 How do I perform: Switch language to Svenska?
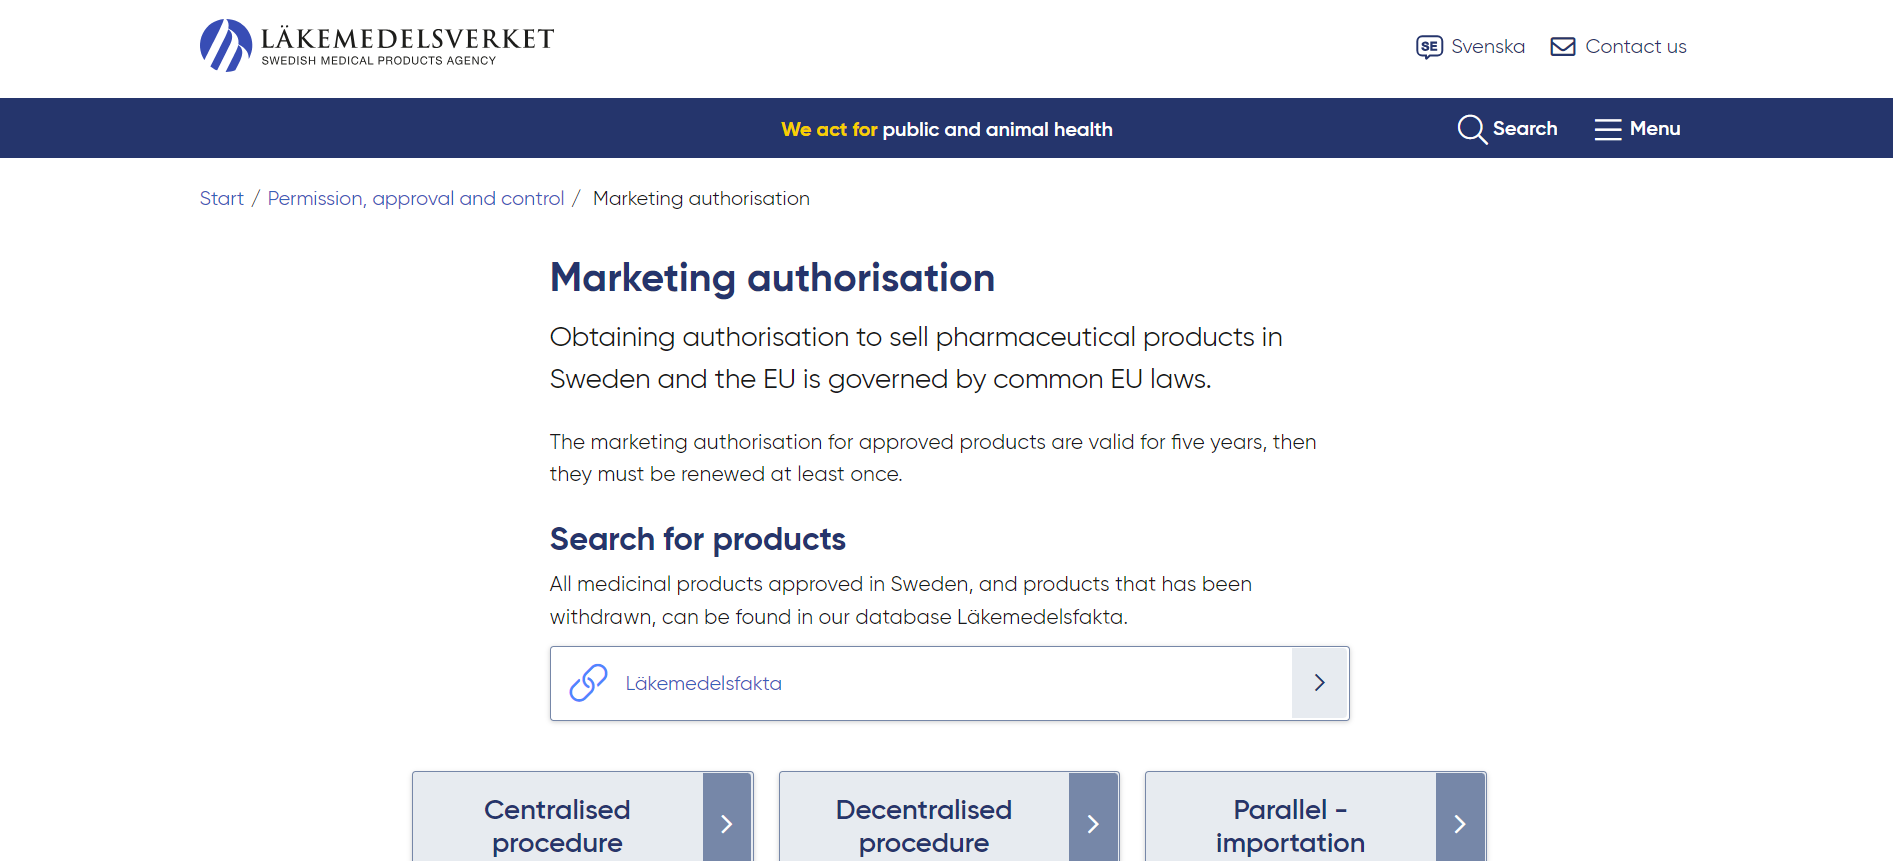tap(1487, 47)
